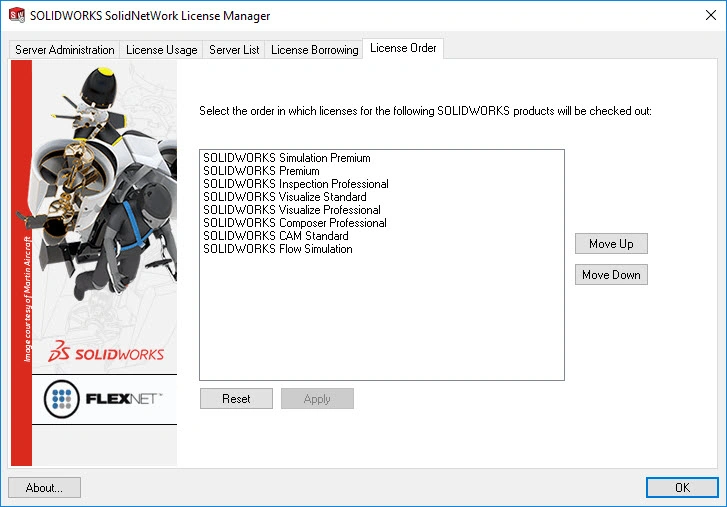
Task: Go to the Server List tab
Action: [x=234, y=50]
